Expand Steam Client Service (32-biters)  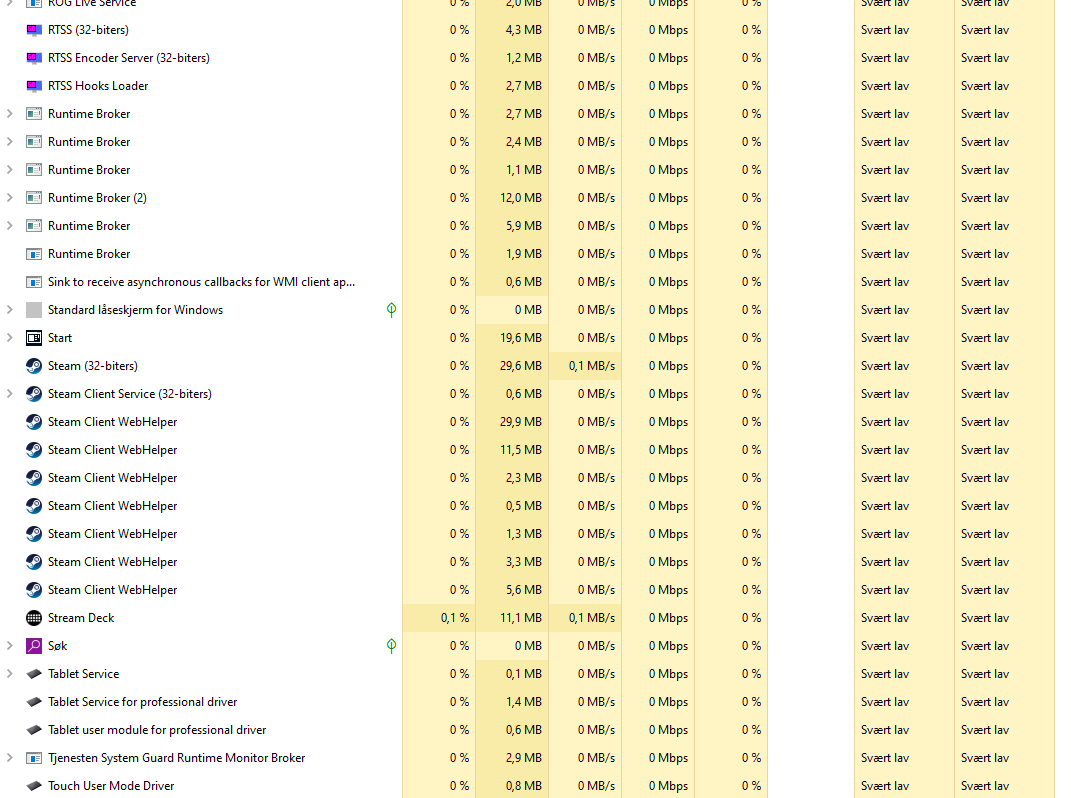[10, 394]
